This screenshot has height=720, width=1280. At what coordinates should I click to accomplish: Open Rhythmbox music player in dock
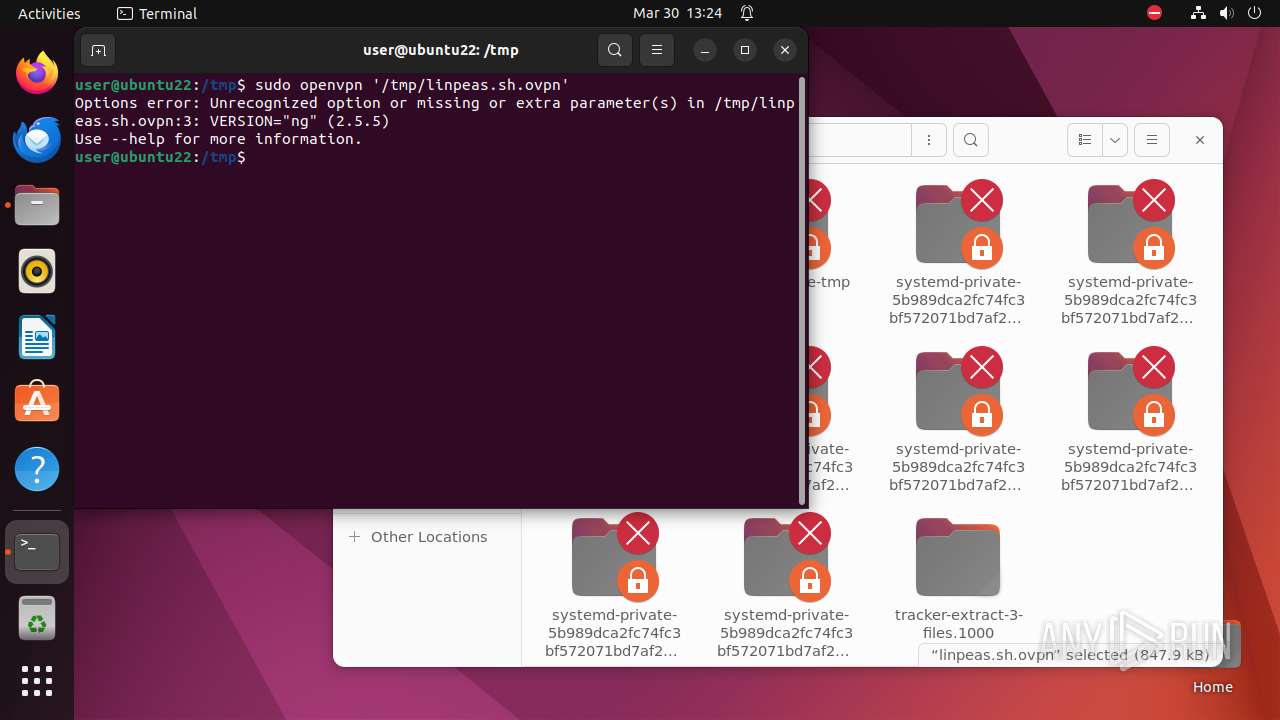37,271
